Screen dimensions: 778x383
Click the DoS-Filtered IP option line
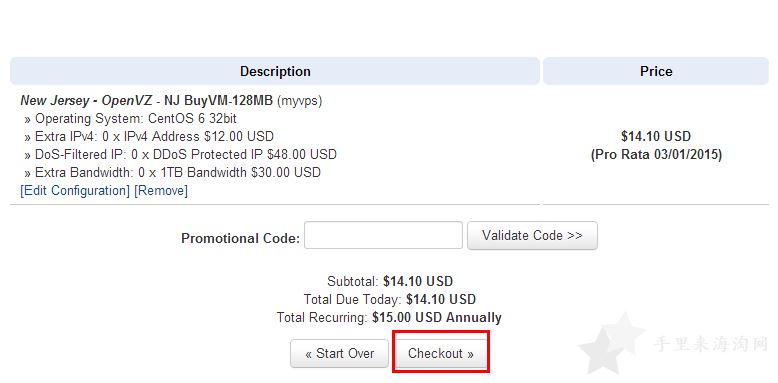click(181, 154)
